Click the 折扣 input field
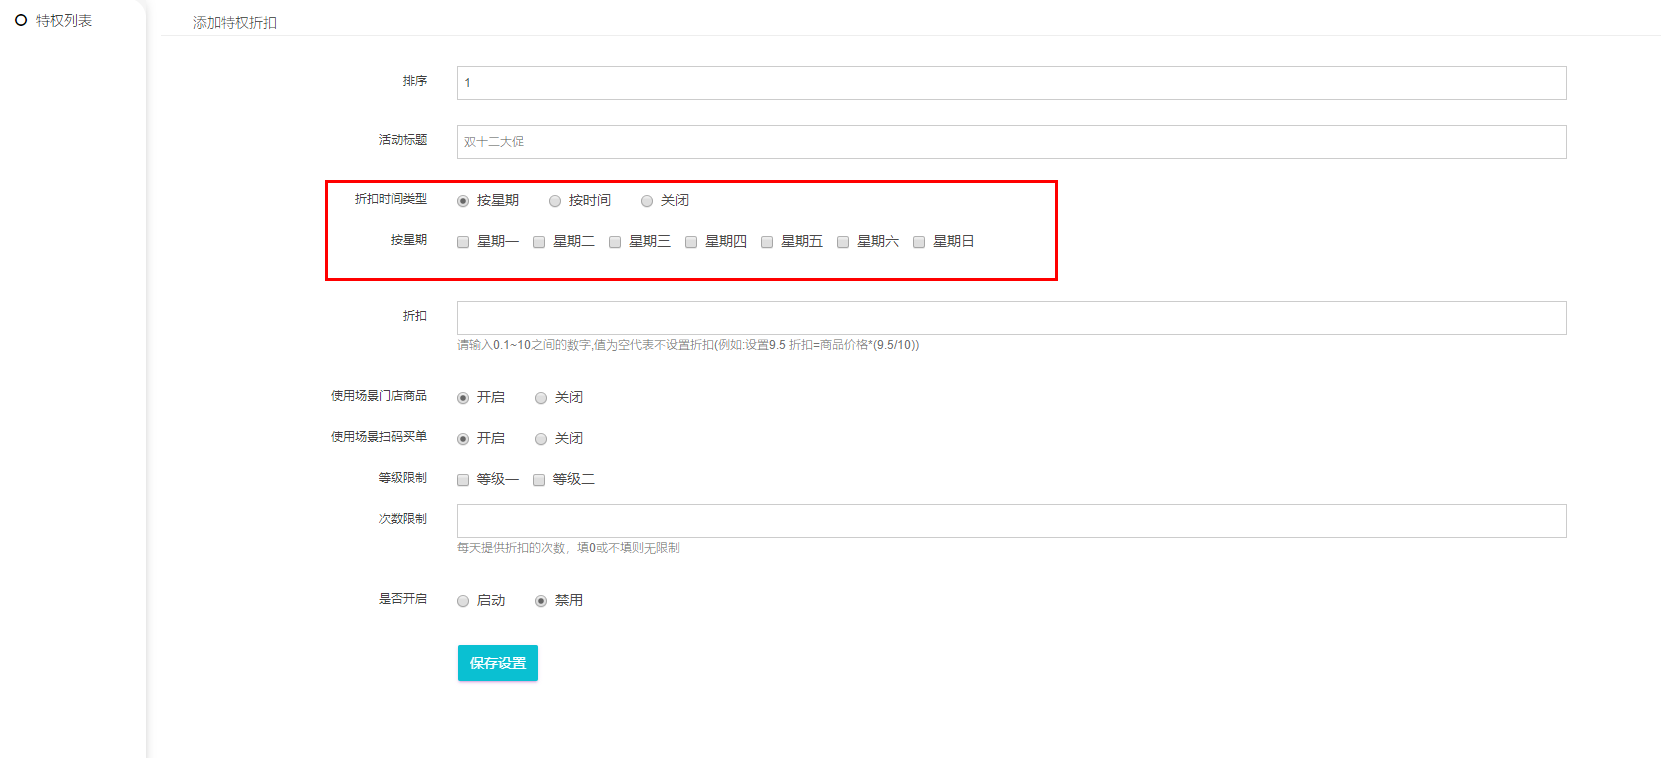Screen dimensions: 1661x758 click(x=1010, y=318)
